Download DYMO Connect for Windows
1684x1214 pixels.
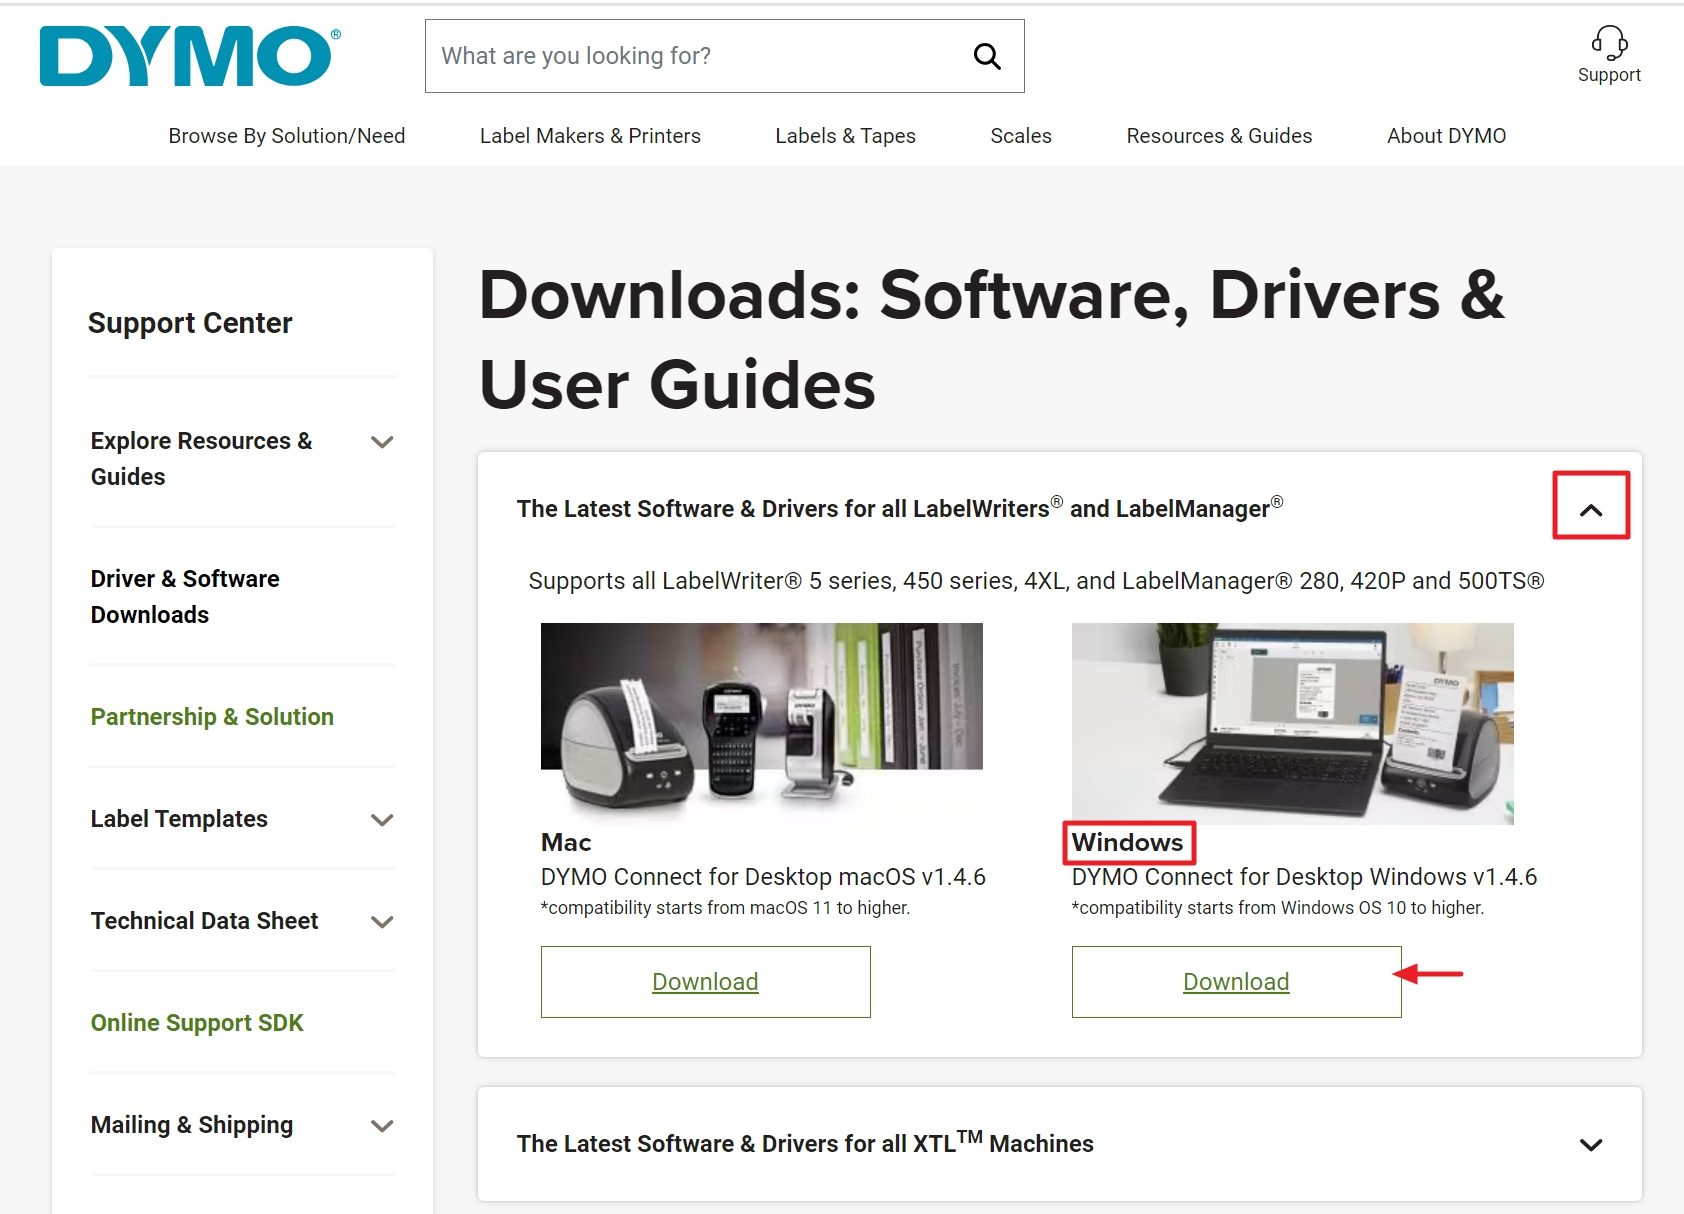tap(1237, 982)
